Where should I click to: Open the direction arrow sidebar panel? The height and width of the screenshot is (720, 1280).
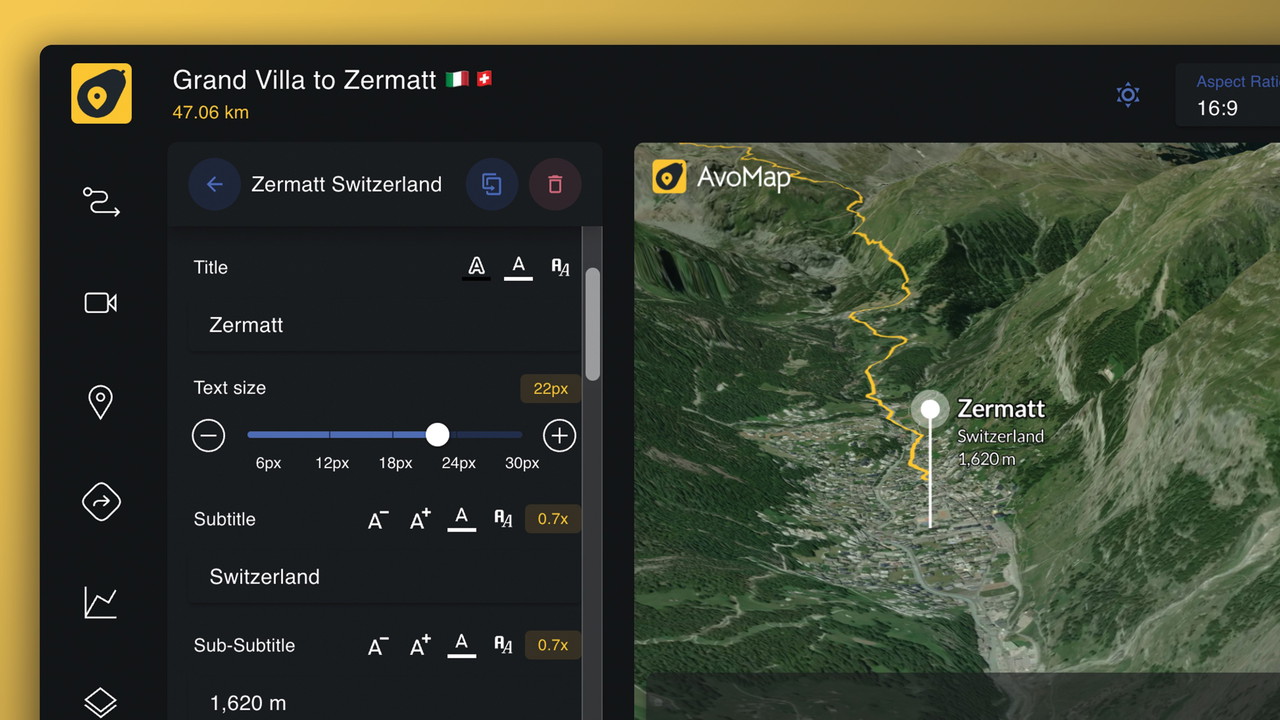(x=101, y=502)
